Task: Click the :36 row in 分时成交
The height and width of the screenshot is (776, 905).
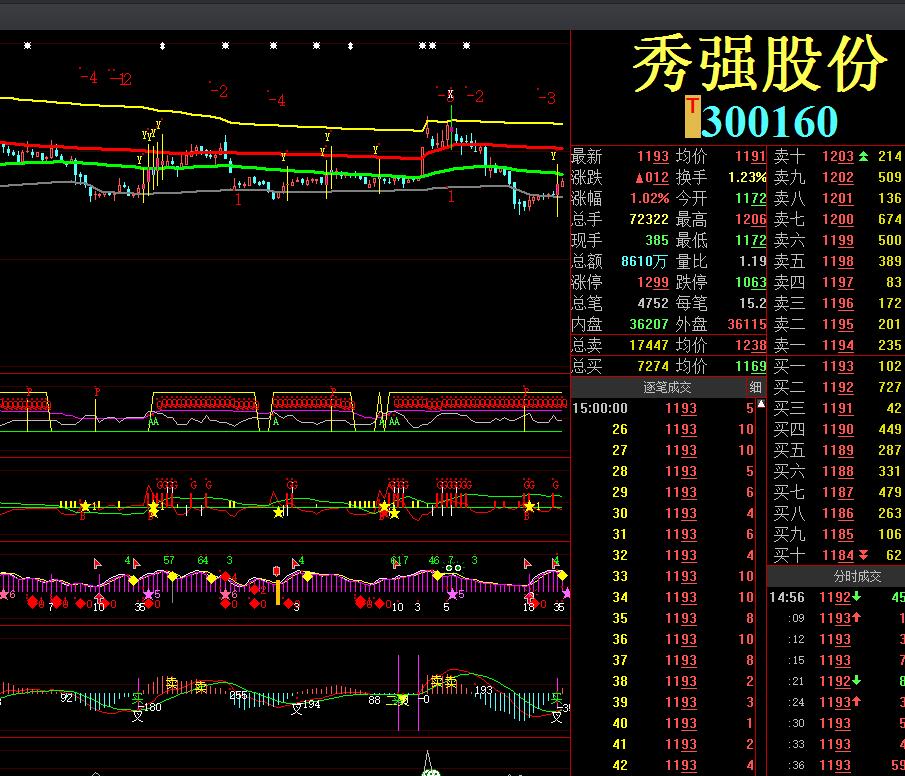Action: (836, 765)
